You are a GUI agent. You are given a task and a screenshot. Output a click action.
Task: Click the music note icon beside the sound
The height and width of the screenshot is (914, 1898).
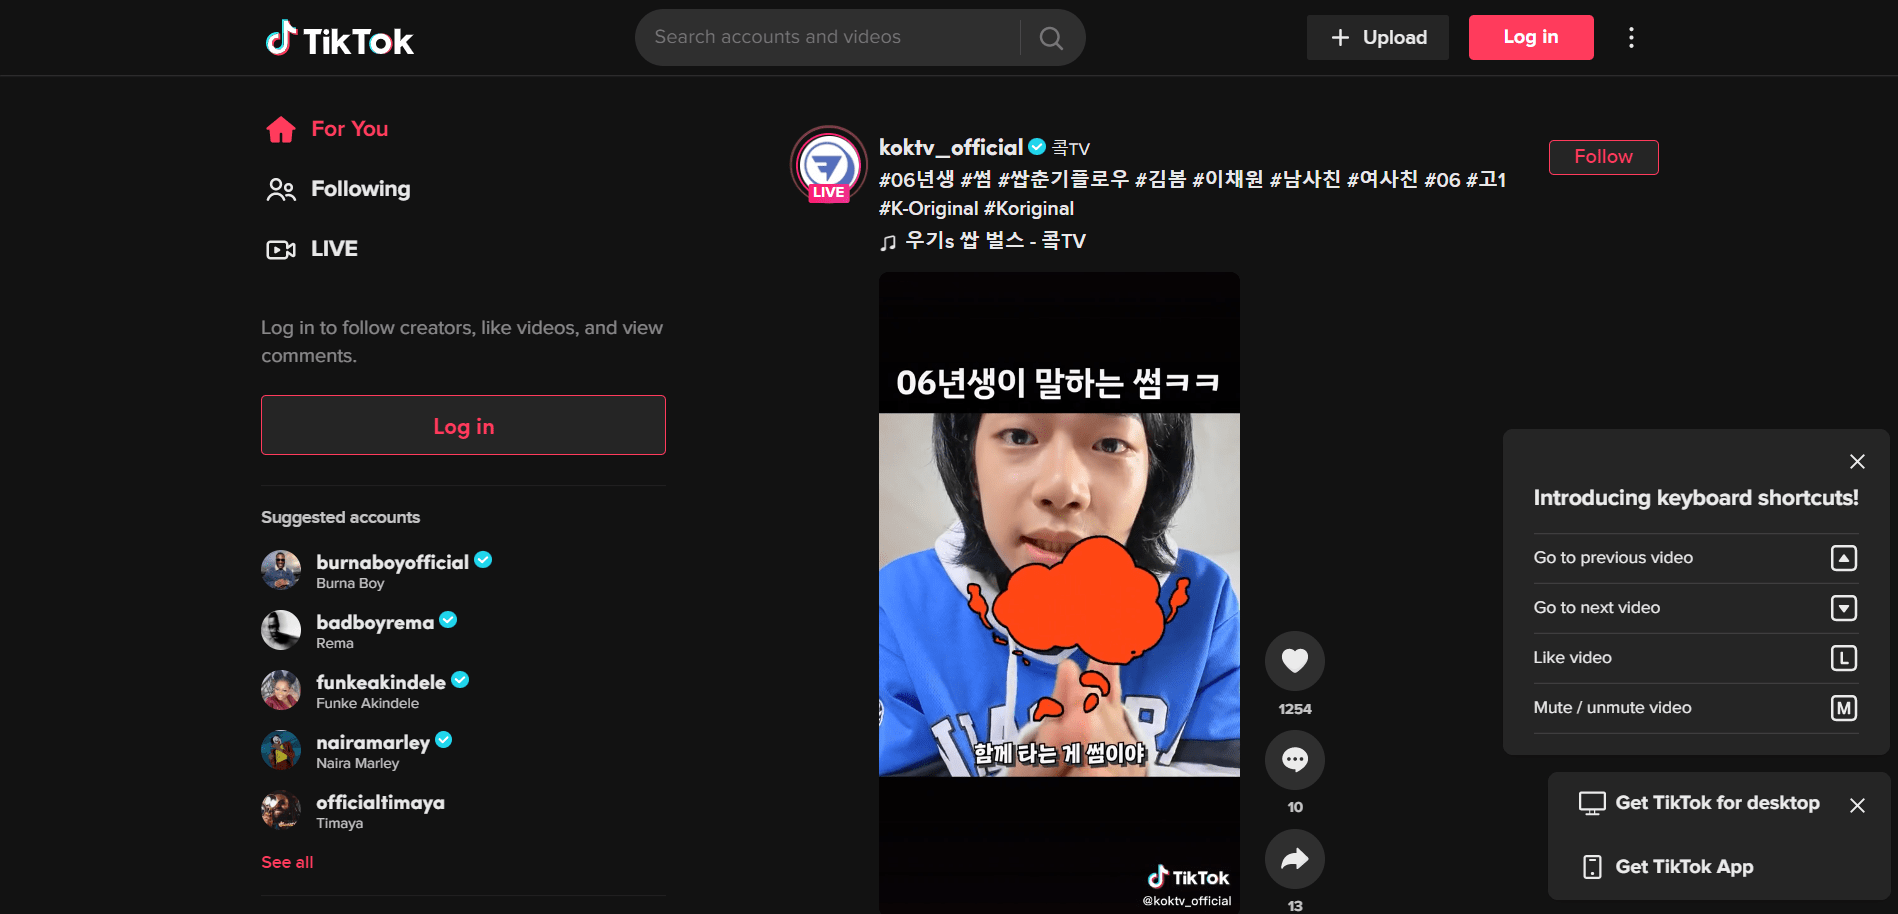tap(888, 242)
